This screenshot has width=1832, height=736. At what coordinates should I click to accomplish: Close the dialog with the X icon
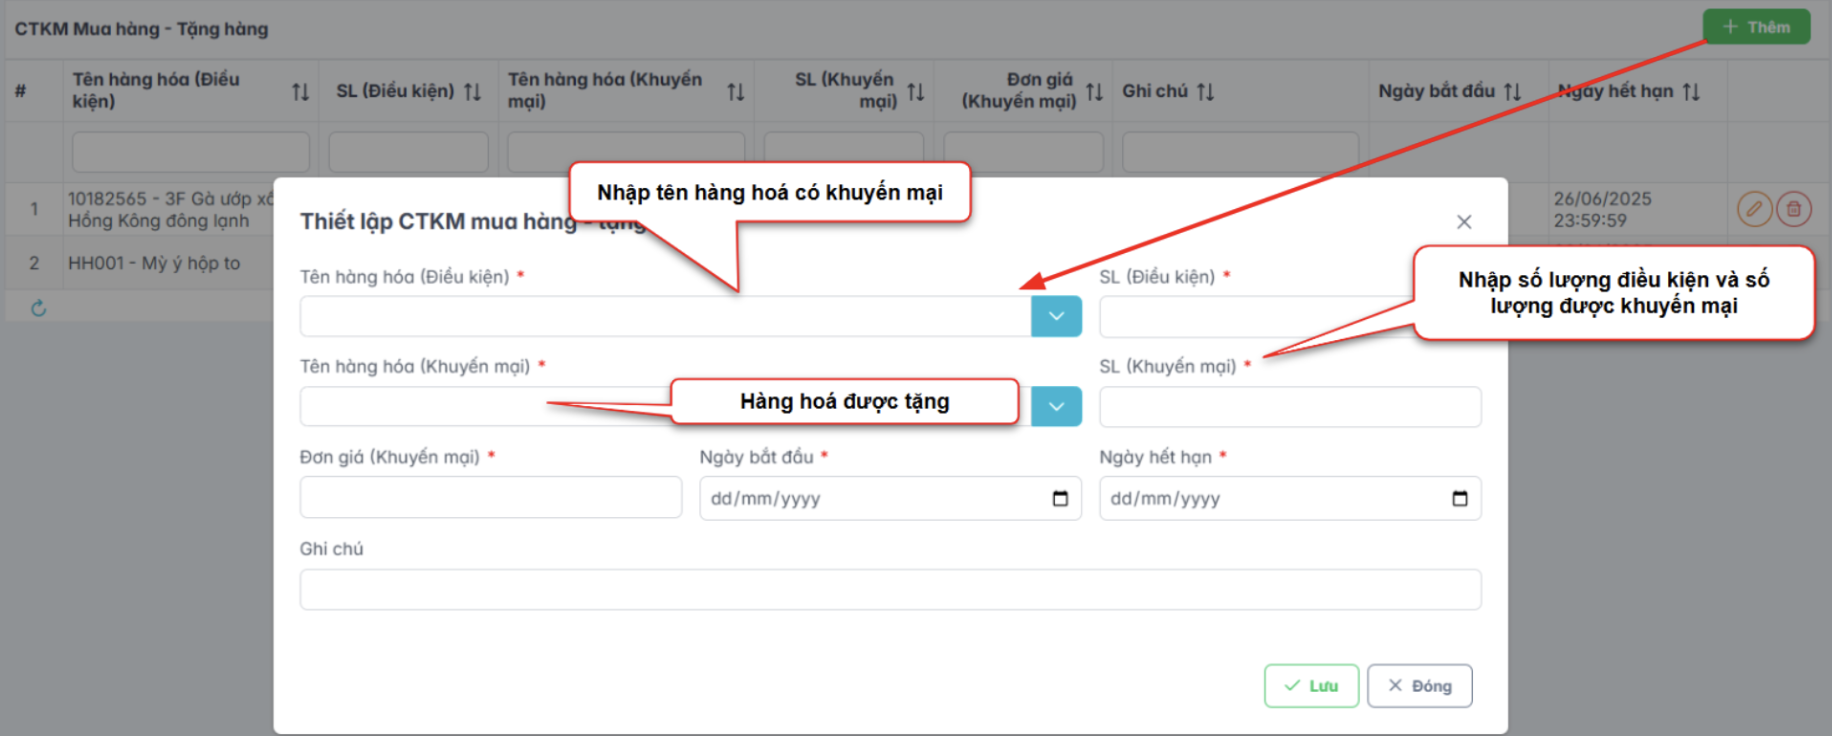[x=1463, y=222]
